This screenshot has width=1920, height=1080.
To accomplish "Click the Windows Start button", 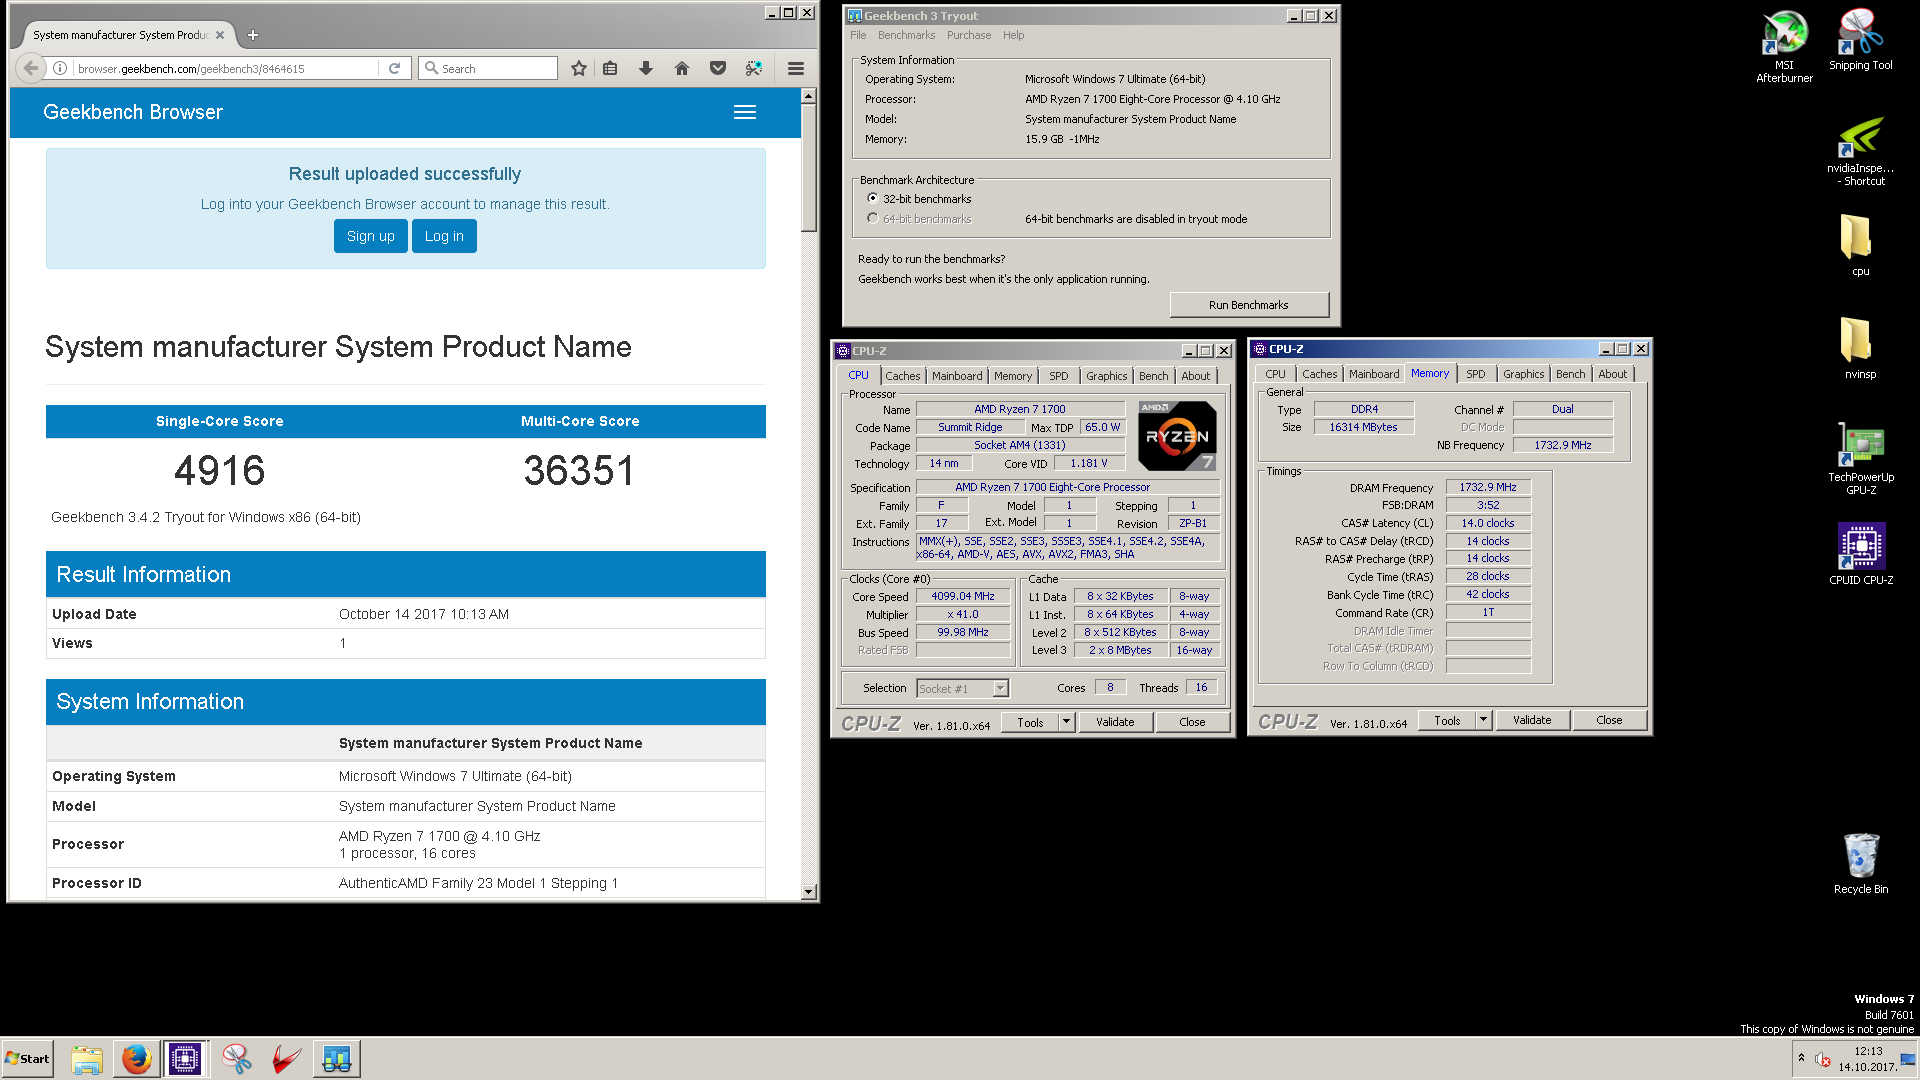I will tap(28, 1059).
